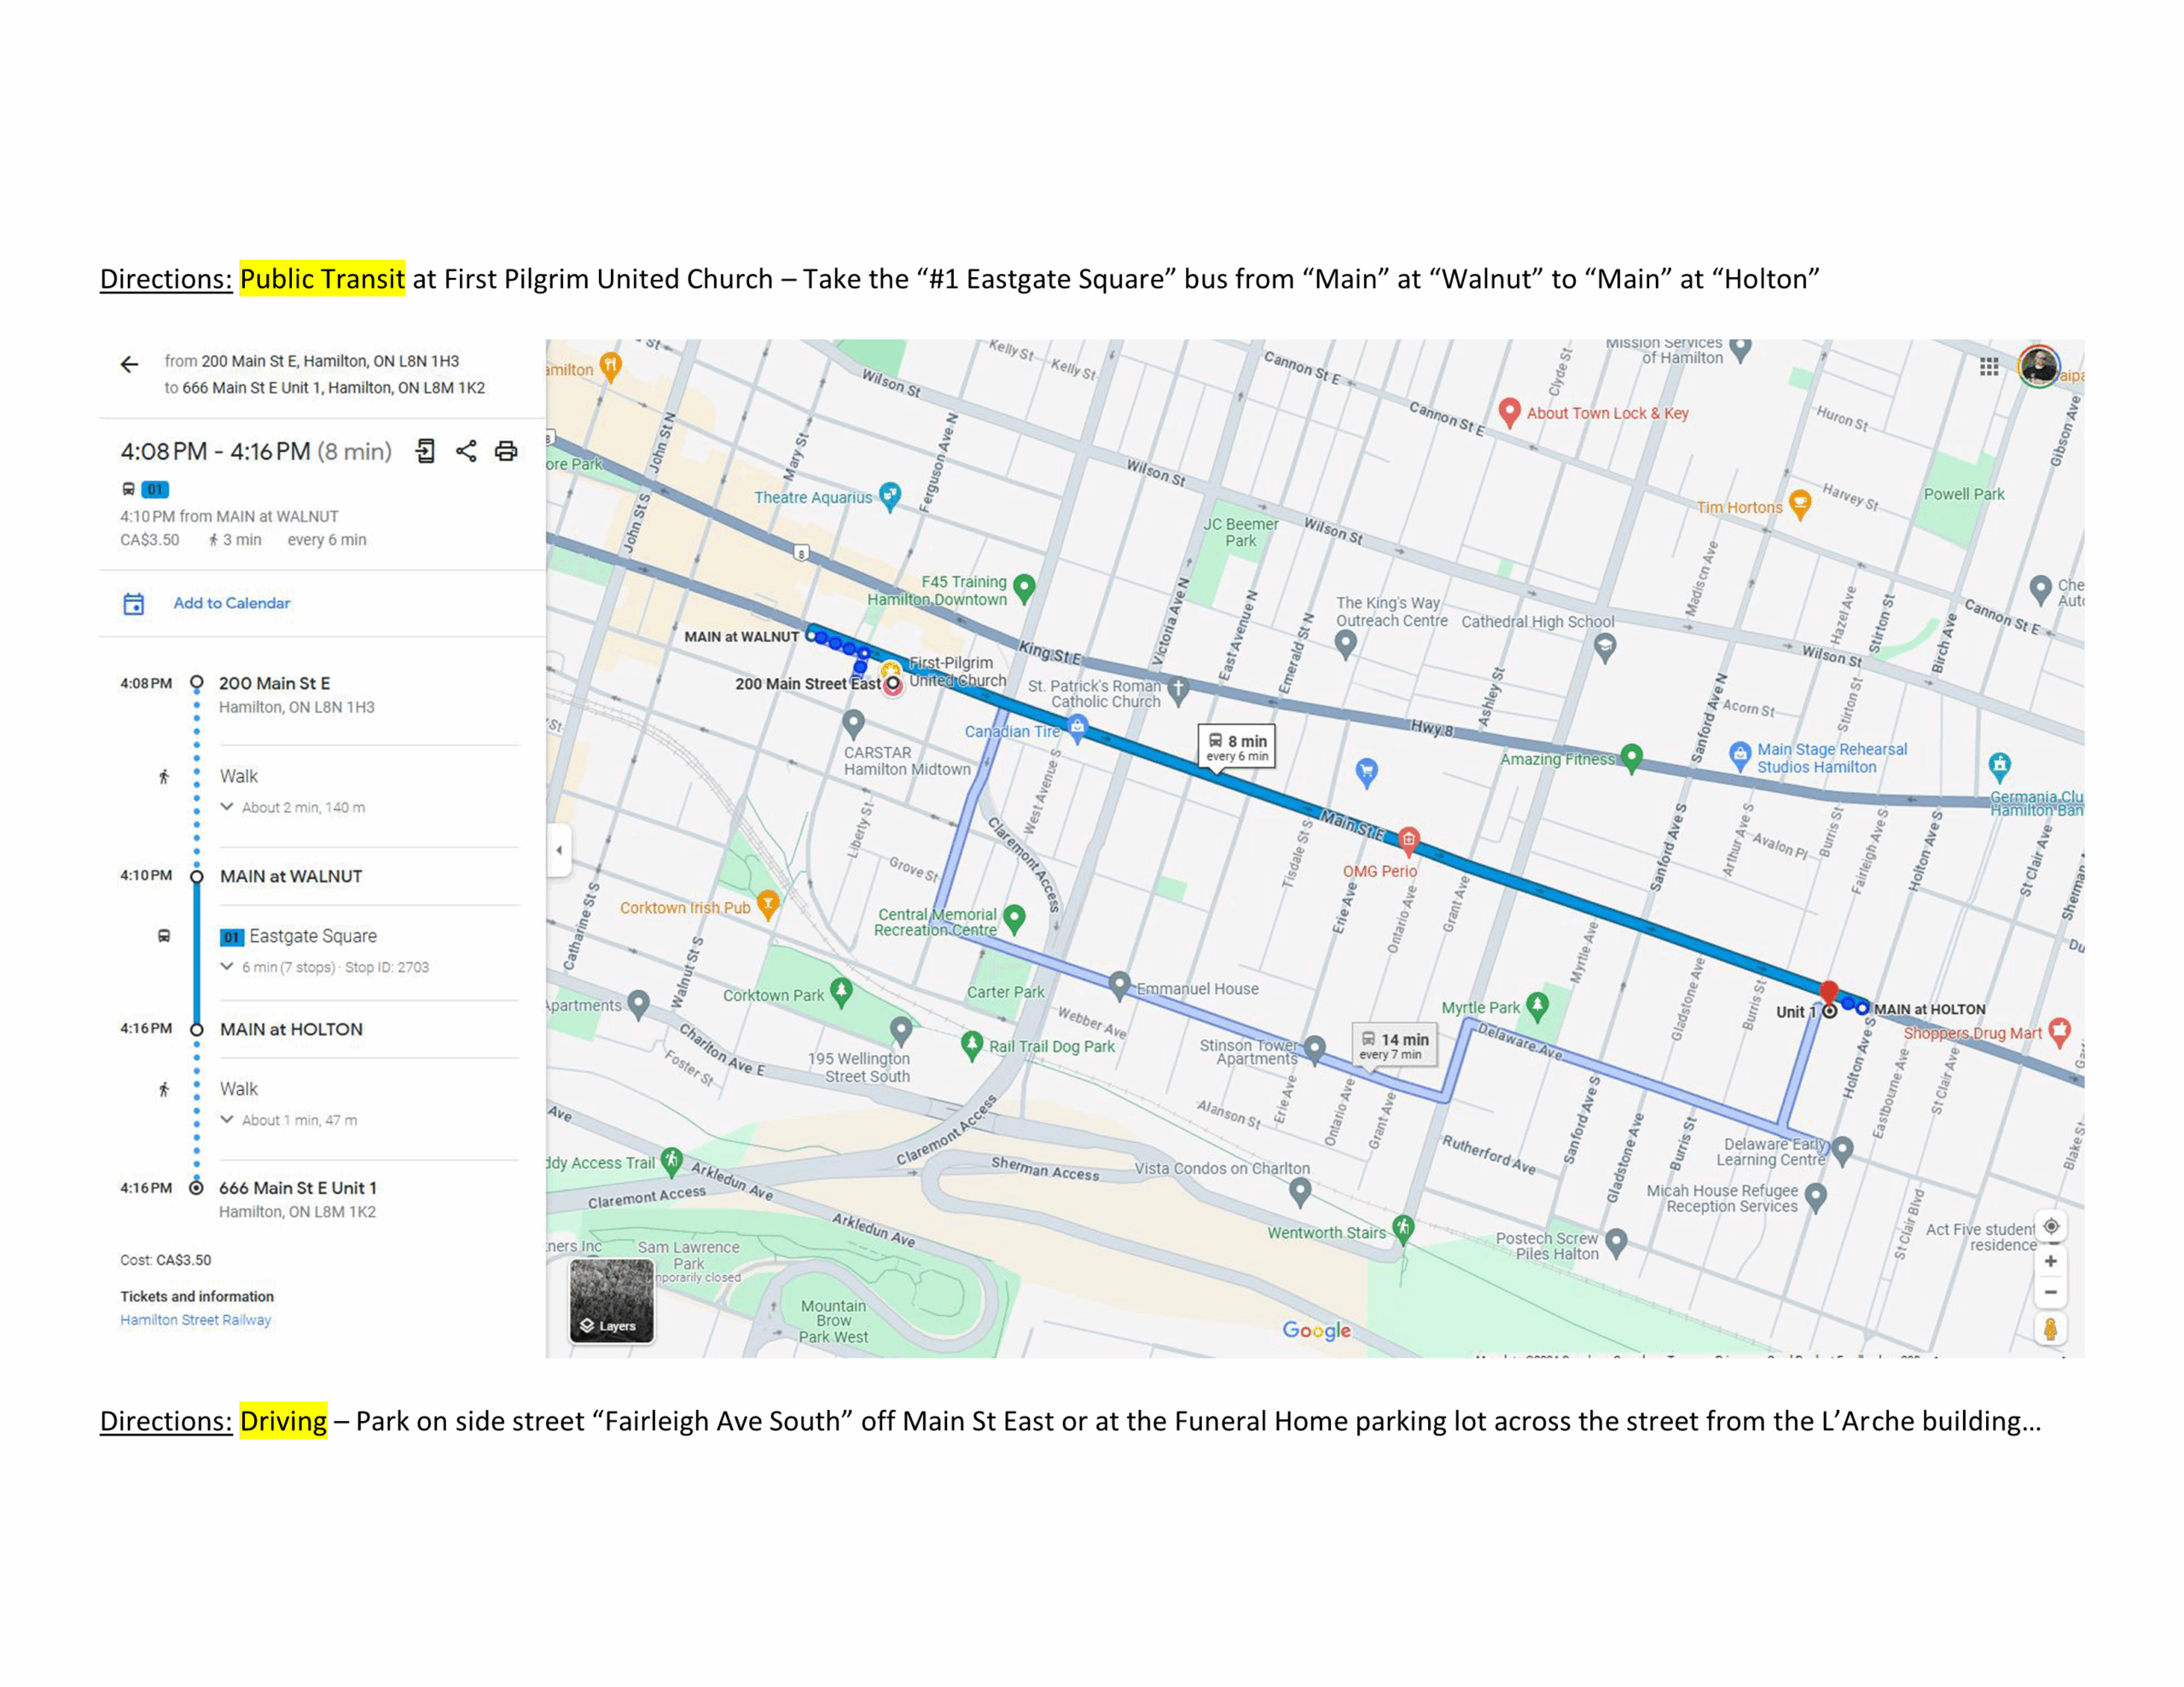
Task: Click the 200 Main St E starting step
Action: pyautogui.click(x=275, y=683)
